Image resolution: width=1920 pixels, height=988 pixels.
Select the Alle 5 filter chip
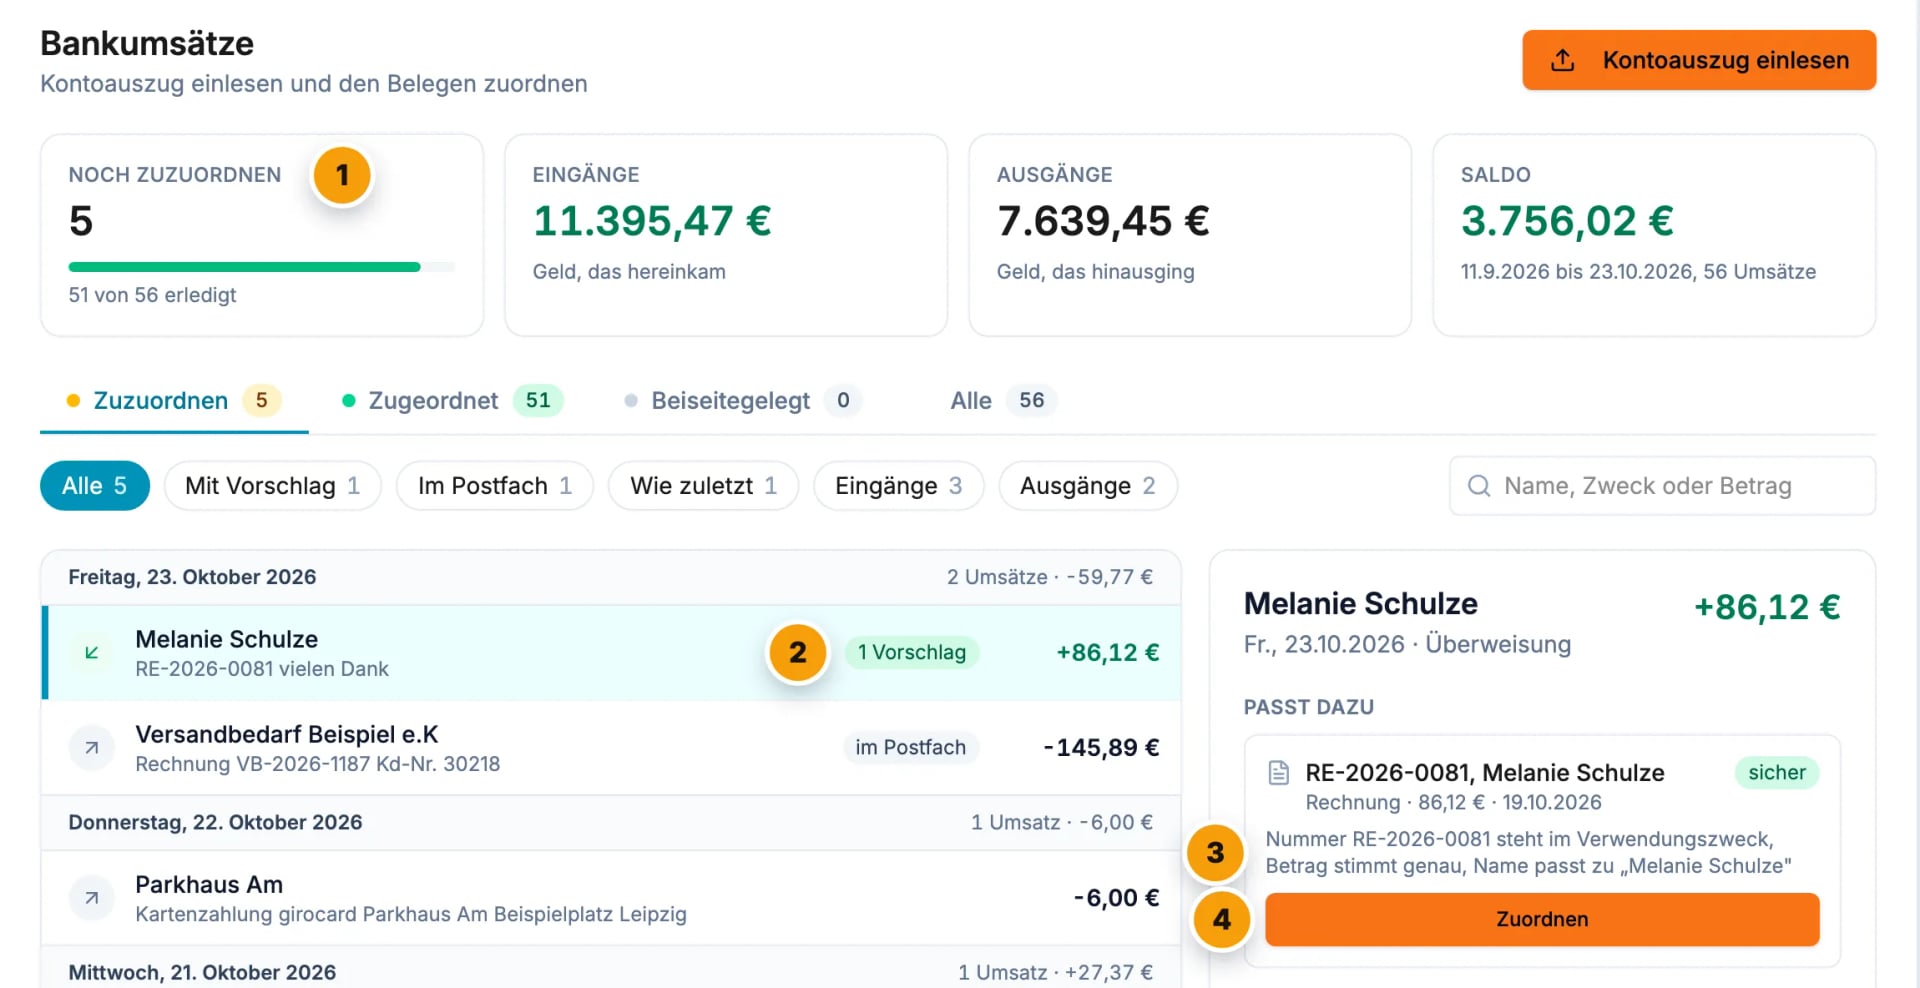[x=95, y=486]
